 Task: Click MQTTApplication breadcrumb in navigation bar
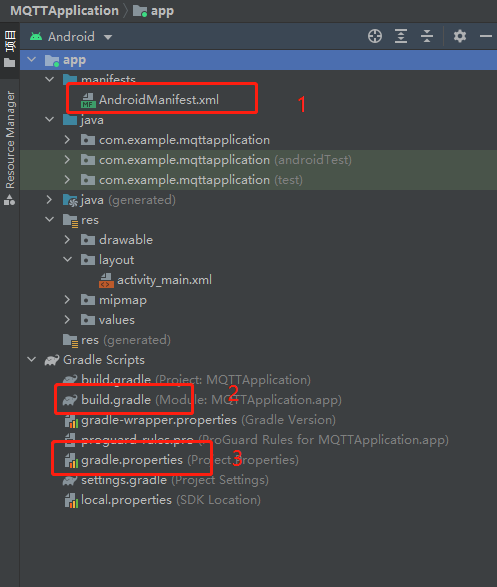64,10
